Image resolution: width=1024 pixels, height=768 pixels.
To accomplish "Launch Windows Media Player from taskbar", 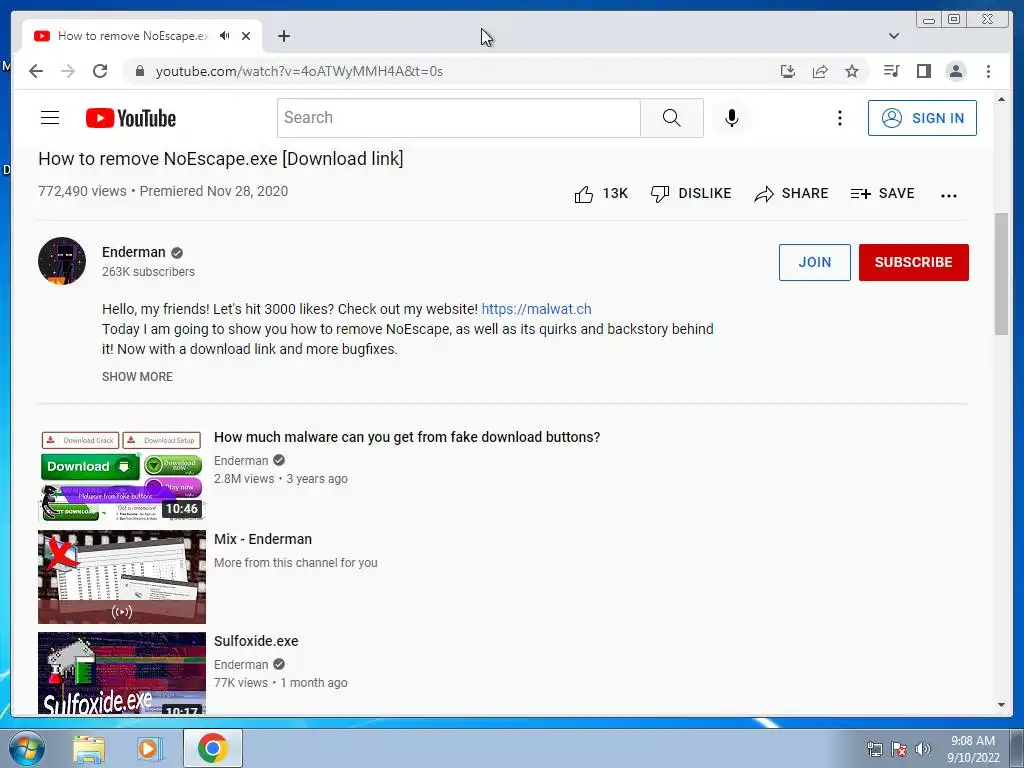I will pyautogui.click(x=149, y=748).
